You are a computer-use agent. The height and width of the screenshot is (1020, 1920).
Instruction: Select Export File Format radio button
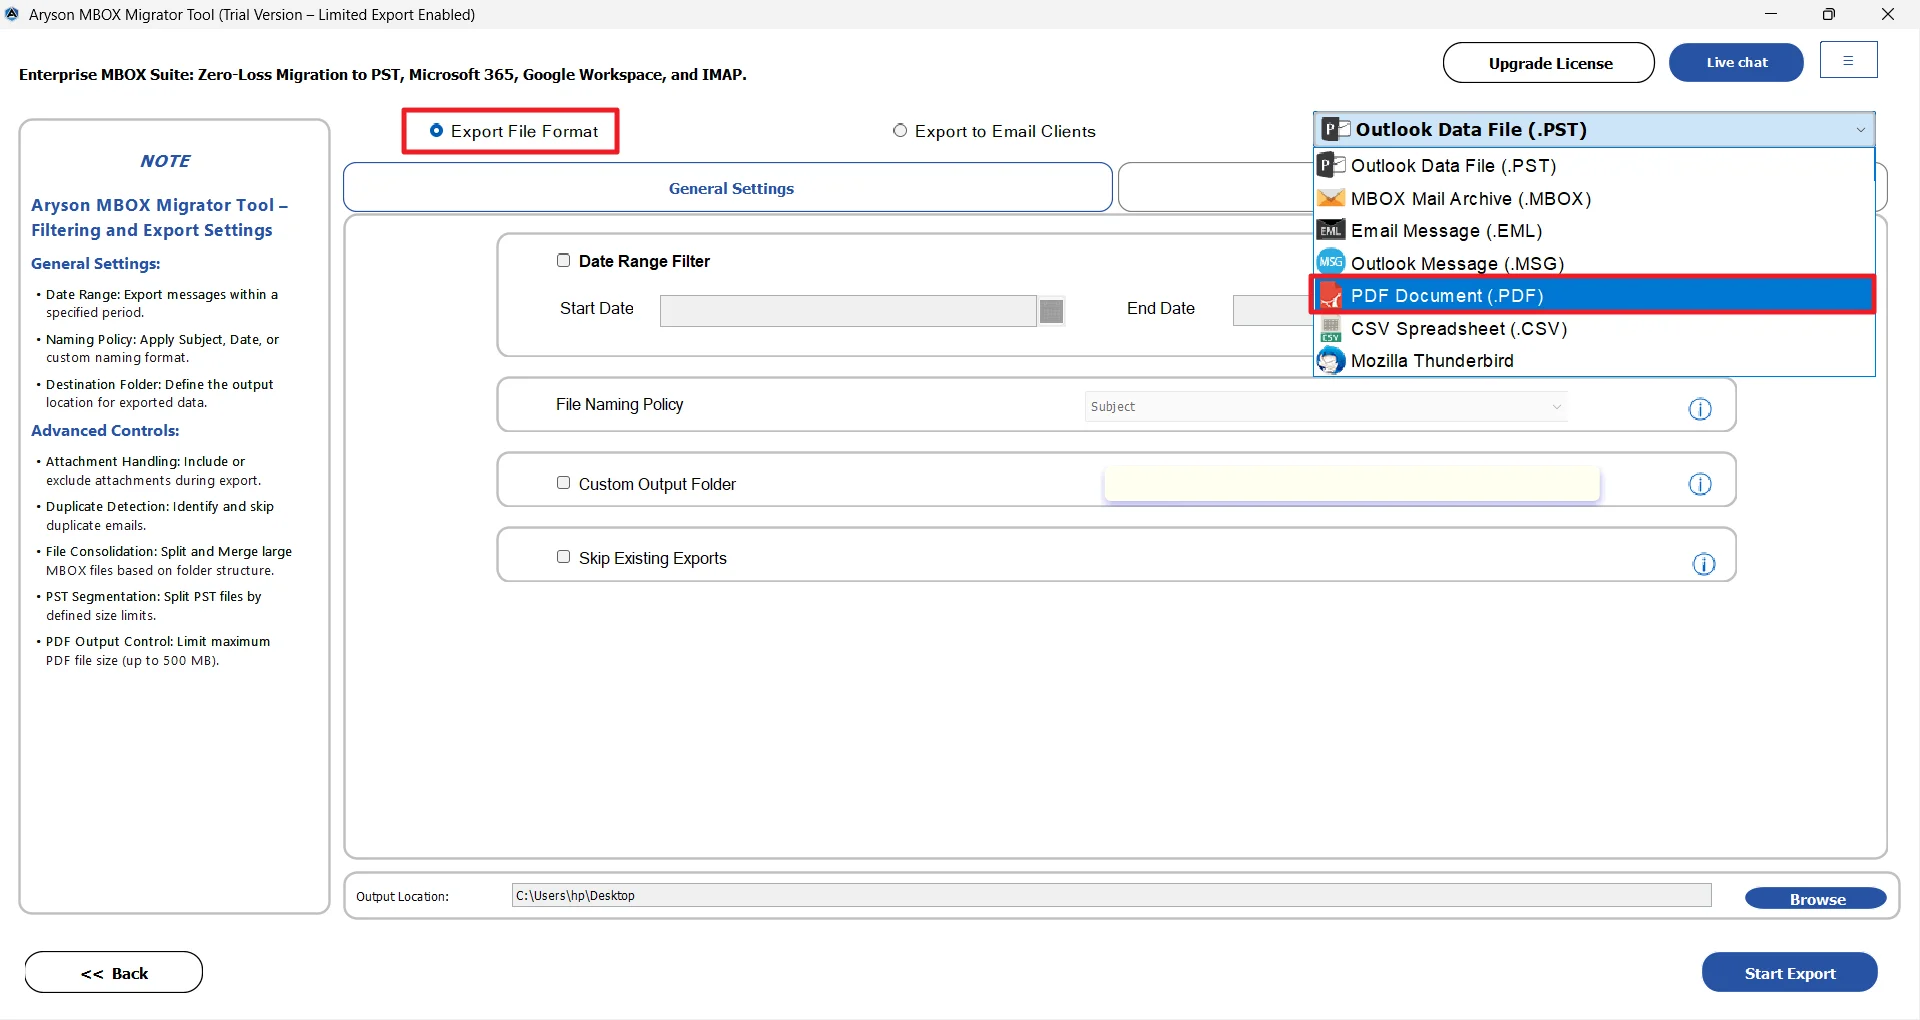click(436, 130)
